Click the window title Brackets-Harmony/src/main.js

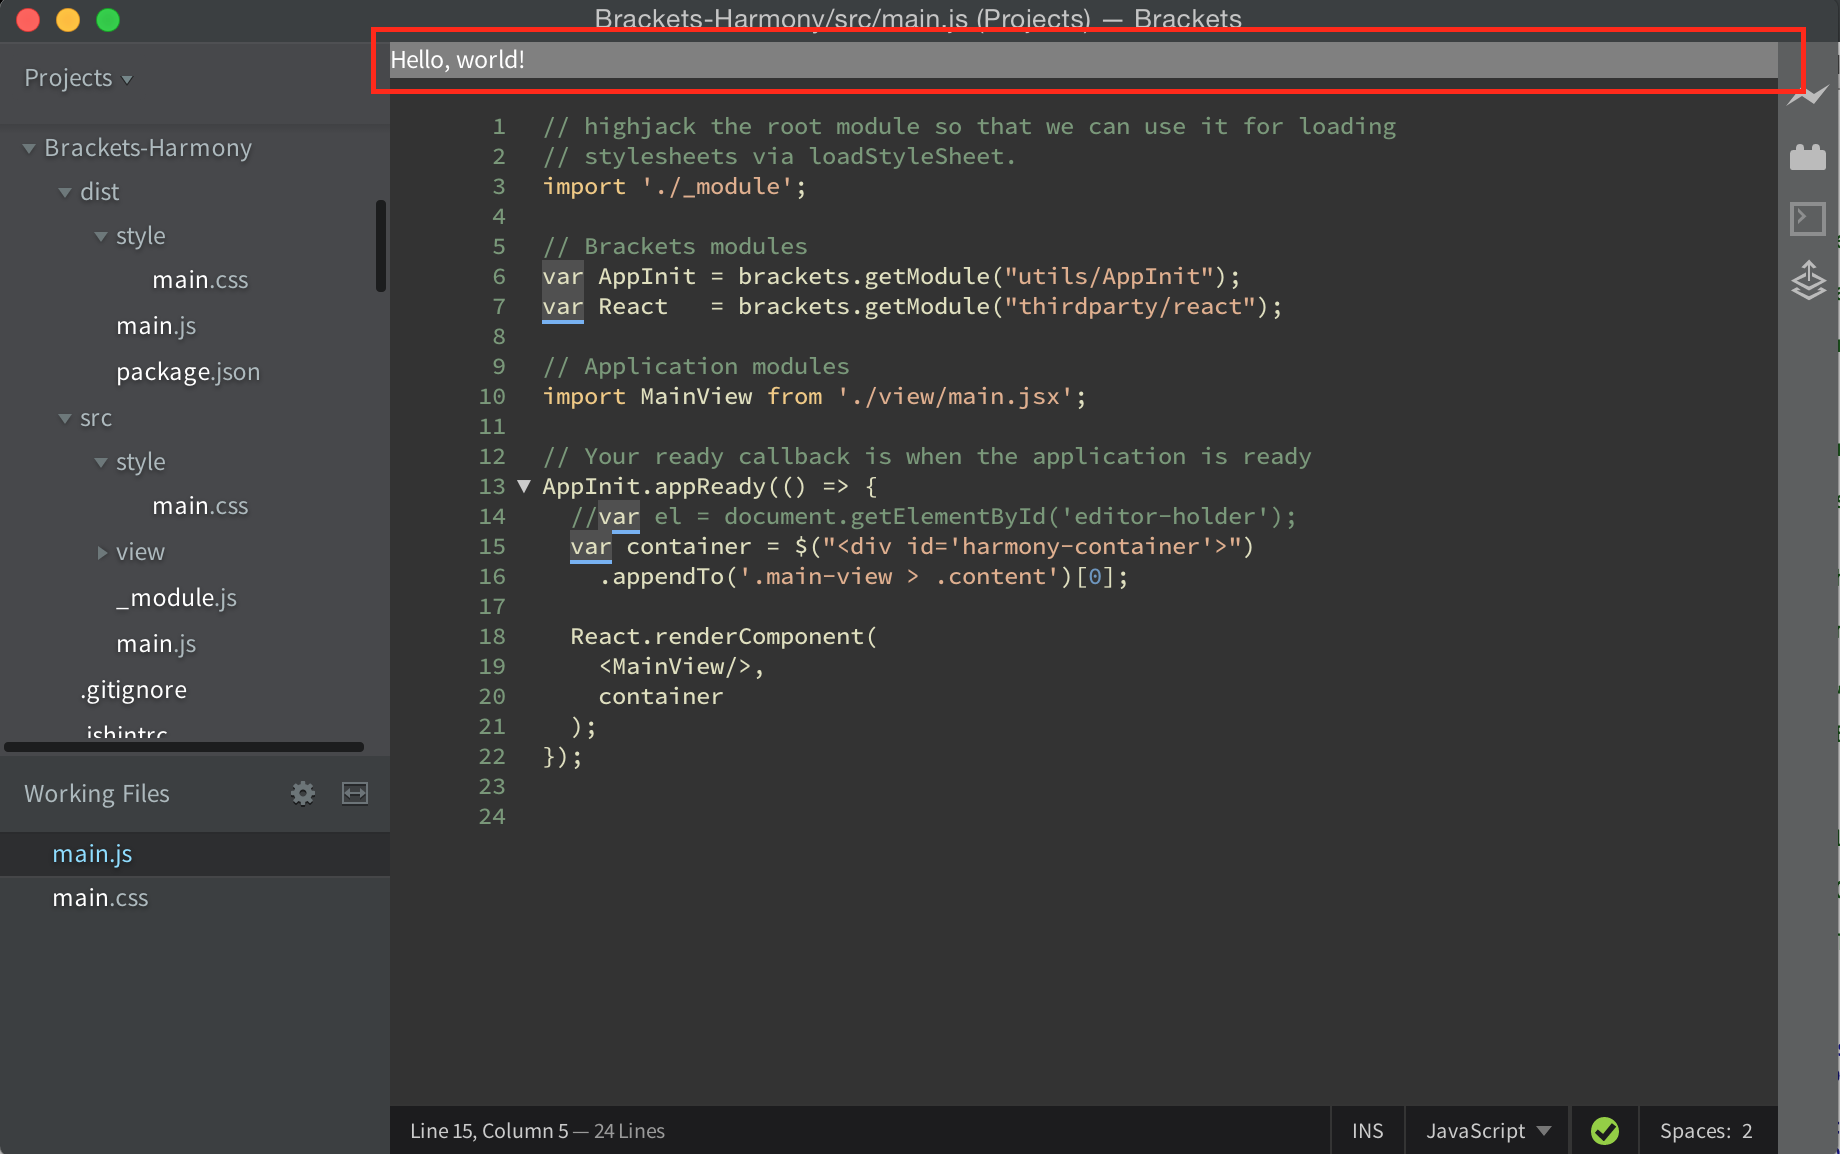click(780, 18)
